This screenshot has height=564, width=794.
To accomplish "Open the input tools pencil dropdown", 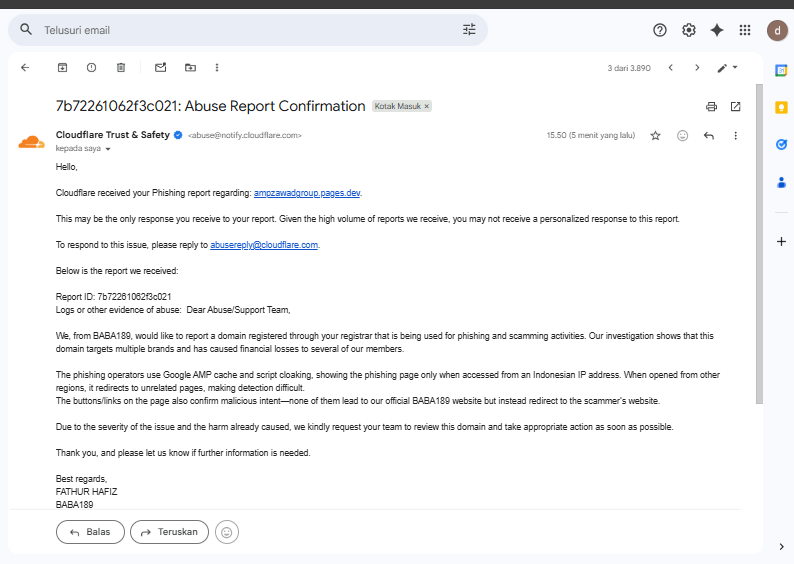I will (728, 68).
